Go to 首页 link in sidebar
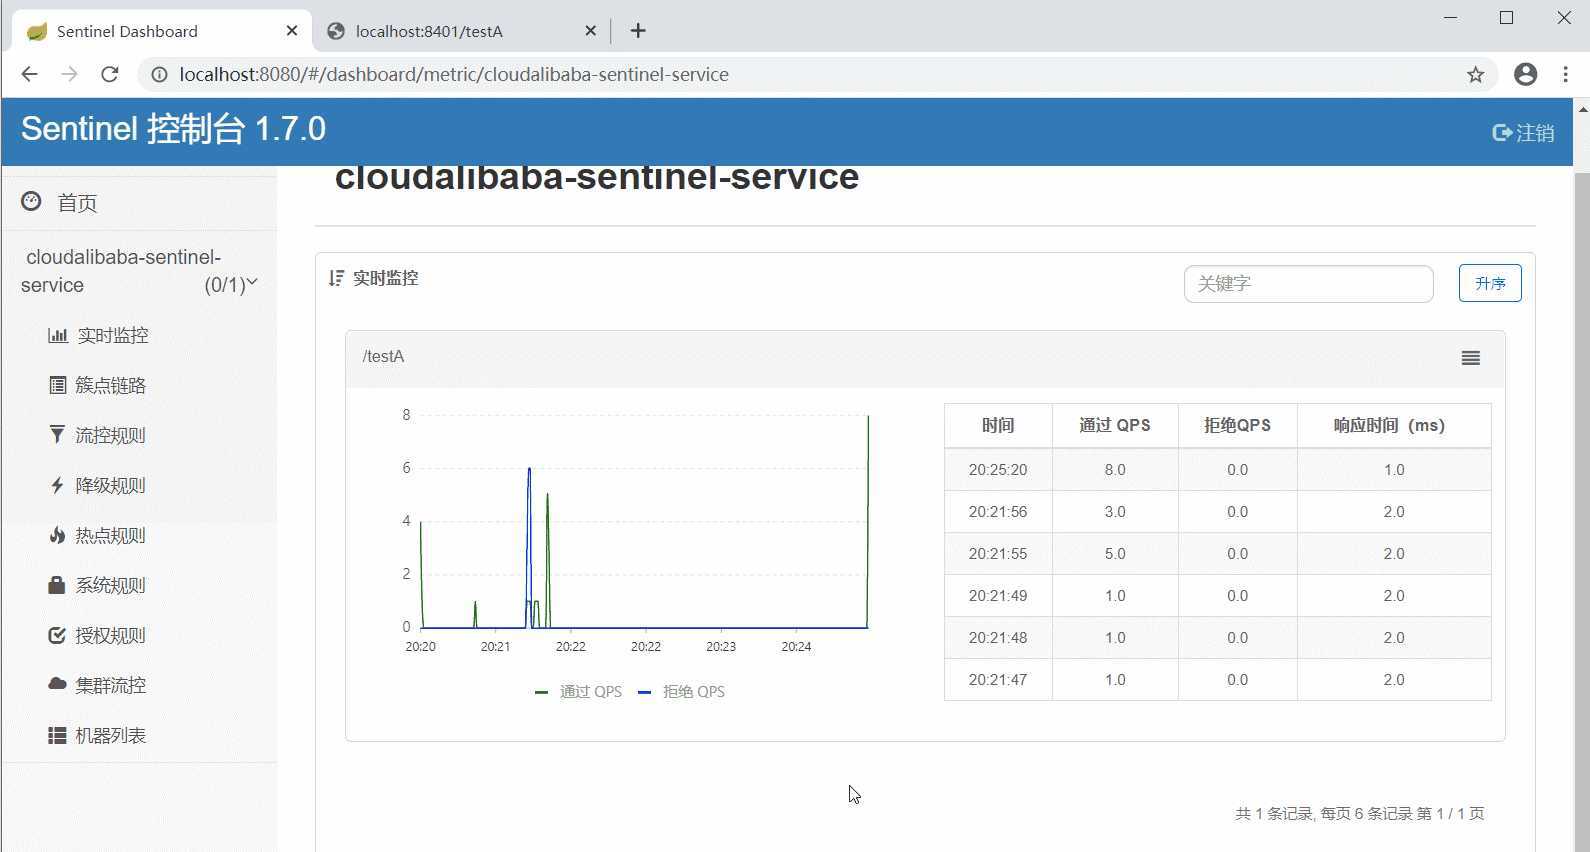 (x=77, y=203)
